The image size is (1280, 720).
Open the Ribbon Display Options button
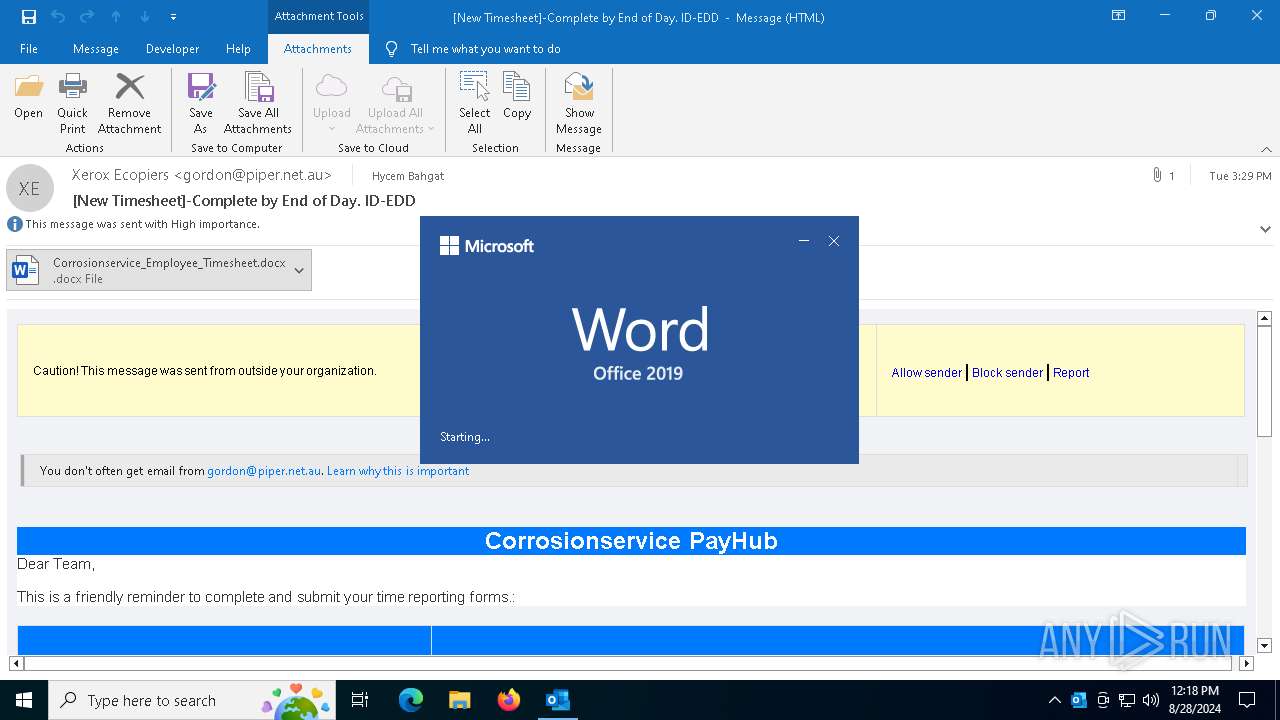coord(1119,16)
